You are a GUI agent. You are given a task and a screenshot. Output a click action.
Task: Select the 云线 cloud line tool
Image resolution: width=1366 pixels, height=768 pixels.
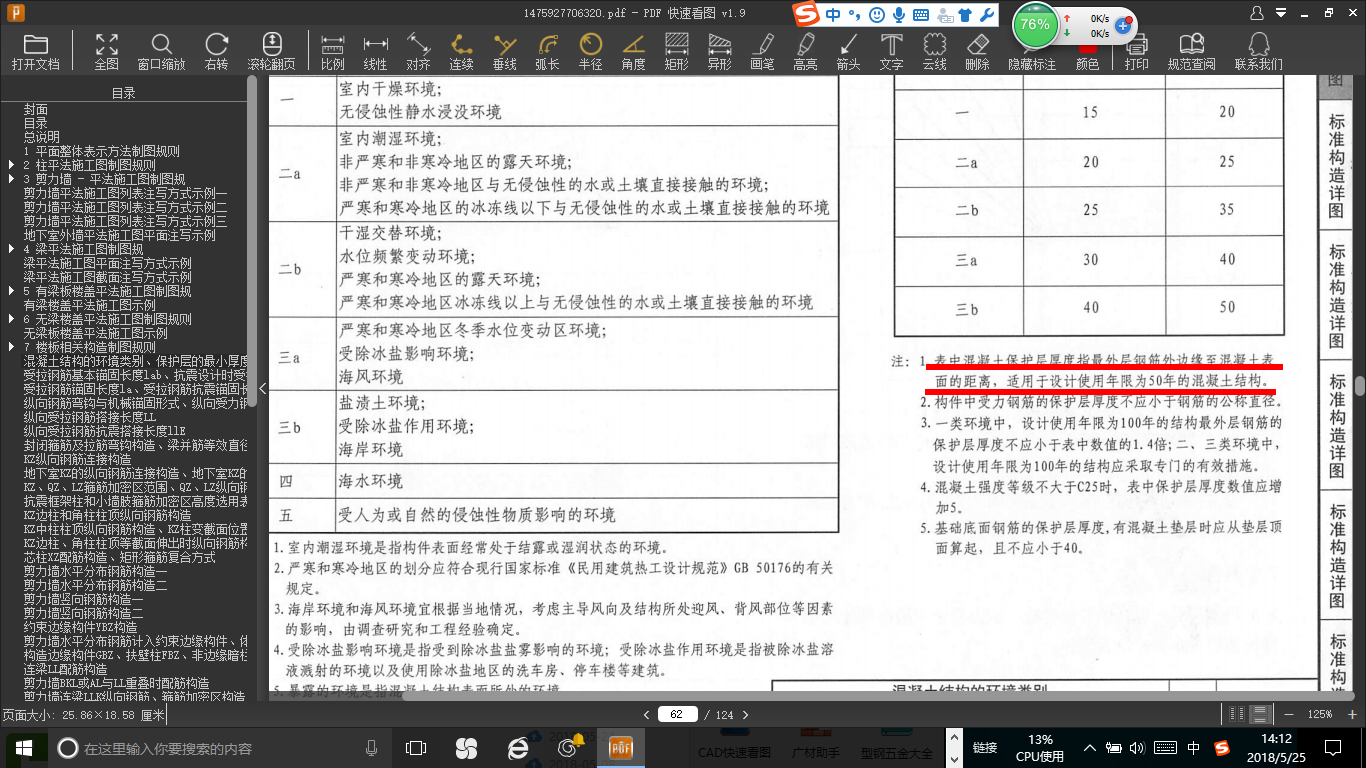(x=934, y=51)
